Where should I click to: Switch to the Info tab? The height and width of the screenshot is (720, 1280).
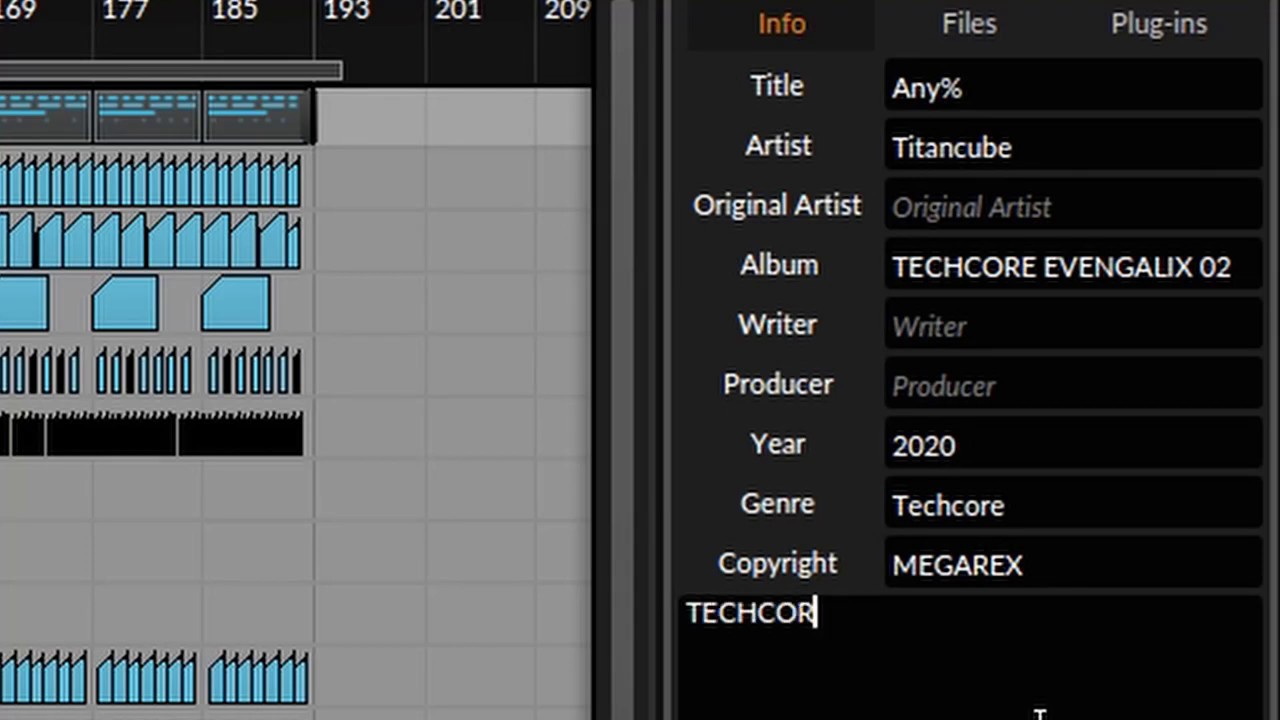(x=781, y=24)
